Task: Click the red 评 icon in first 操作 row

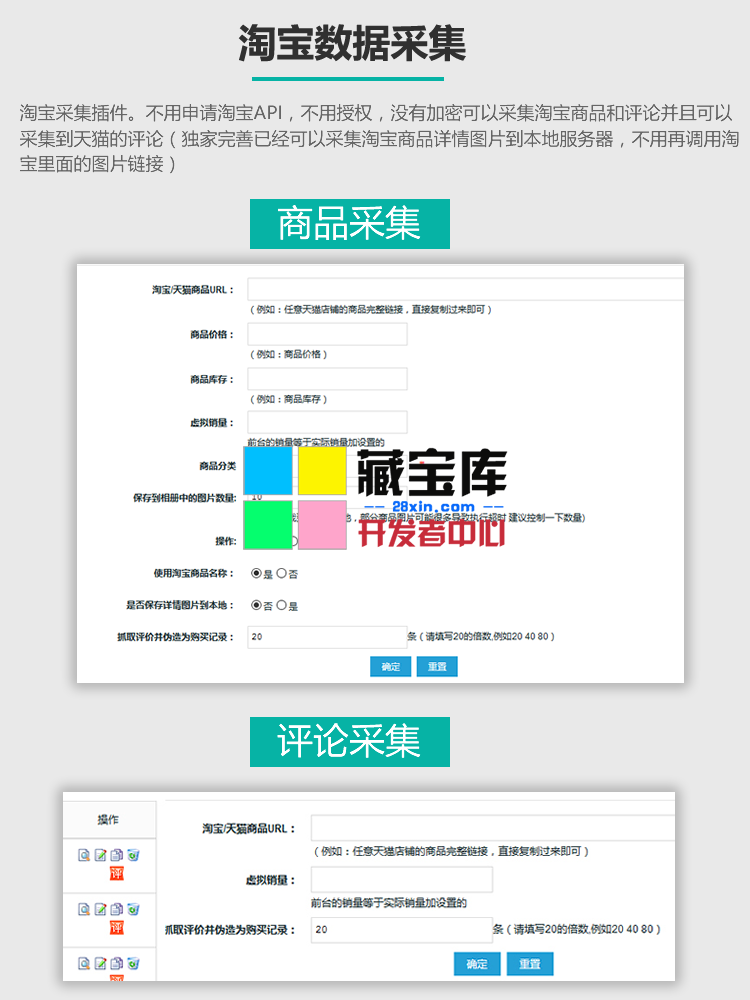Action: pyautogui.click(x=117, y=873)
